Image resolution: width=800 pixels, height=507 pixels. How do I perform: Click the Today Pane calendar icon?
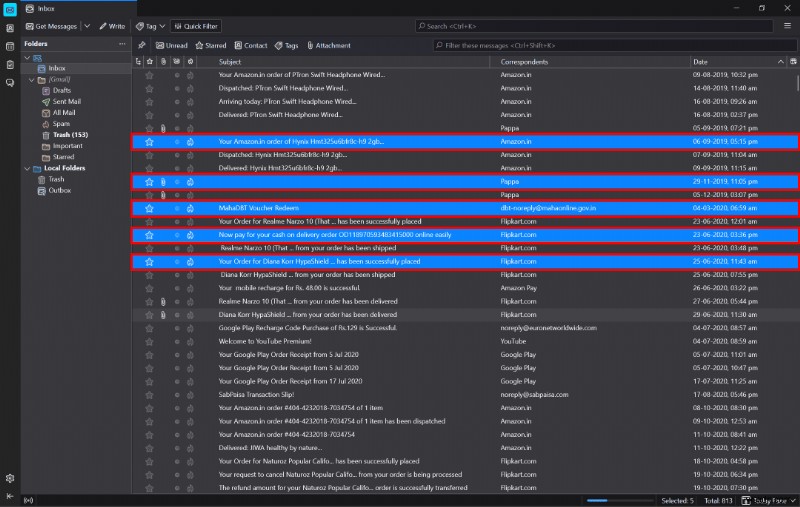tap(746, 501)
